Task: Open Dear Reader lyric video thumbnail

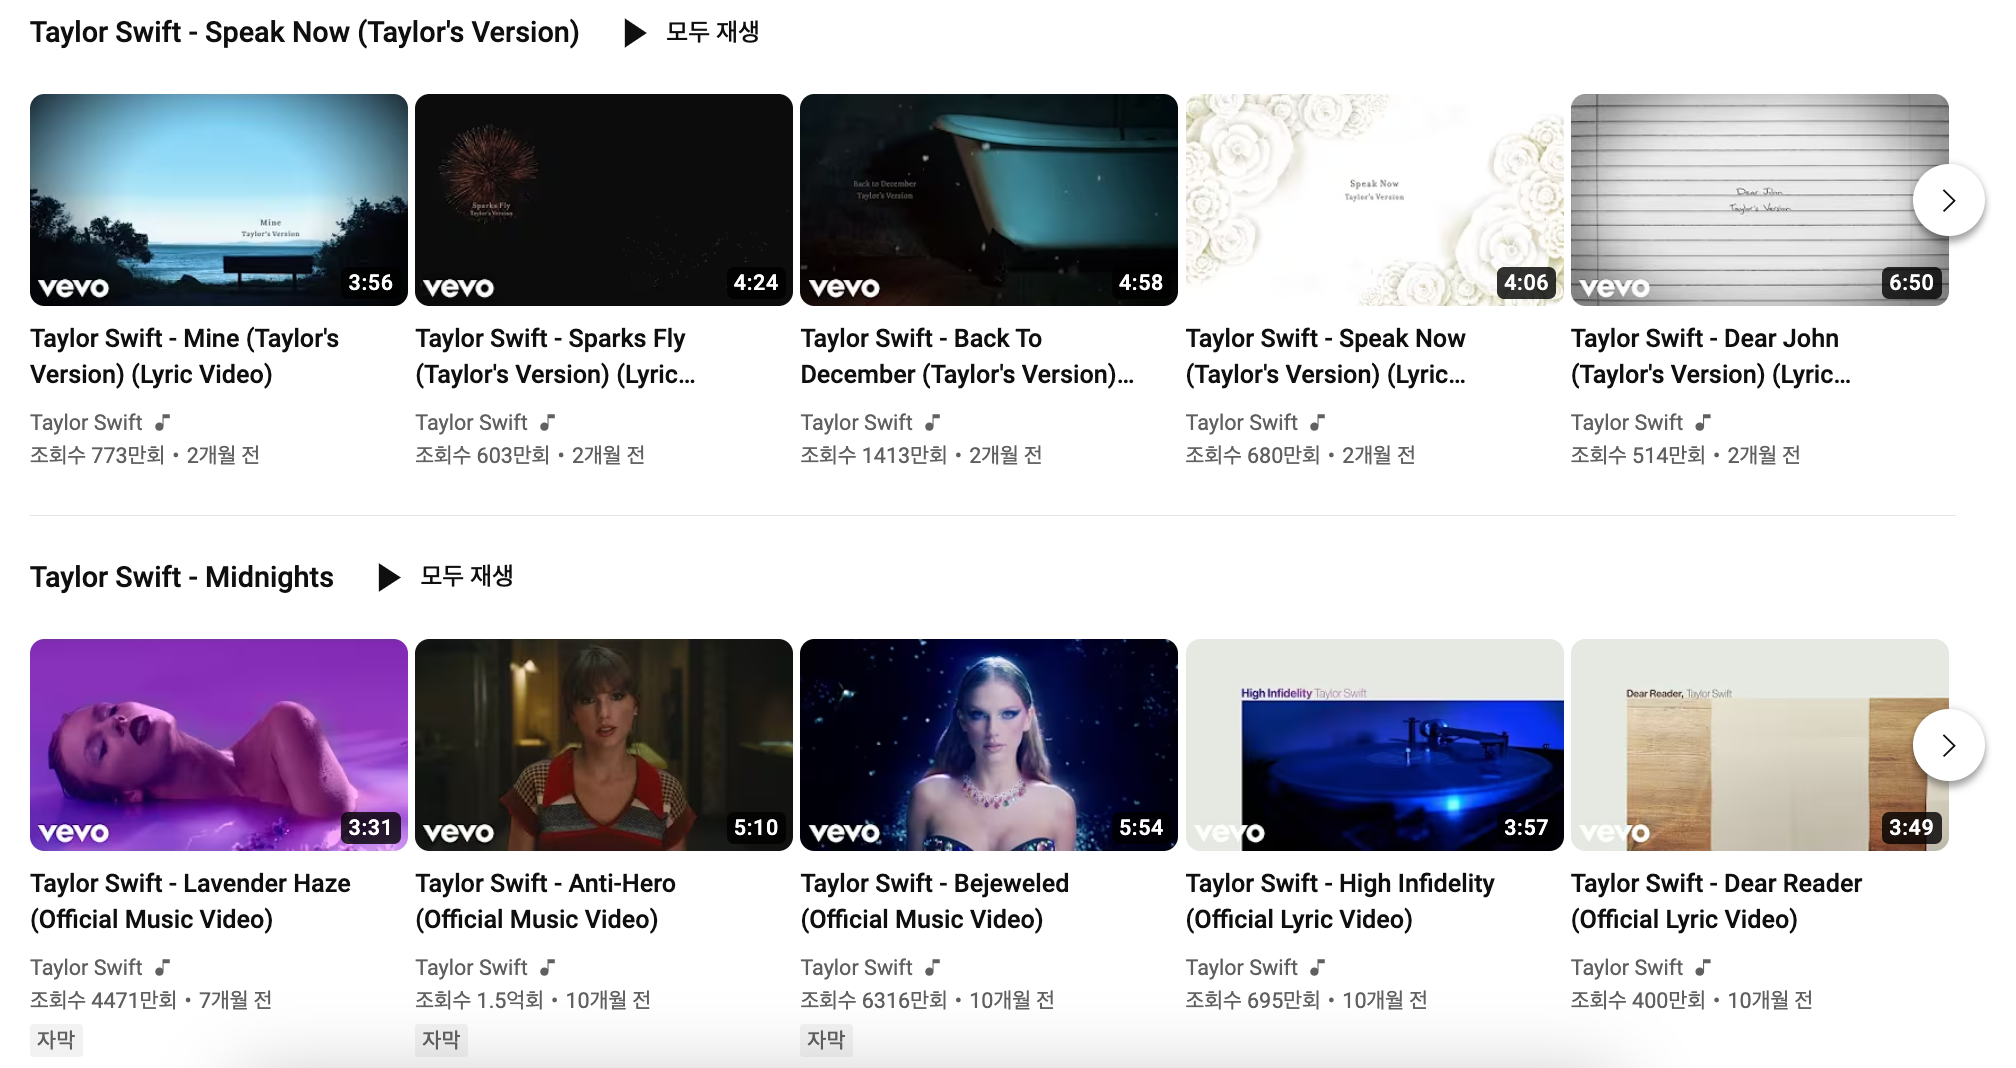Action: click(1760, 745)
